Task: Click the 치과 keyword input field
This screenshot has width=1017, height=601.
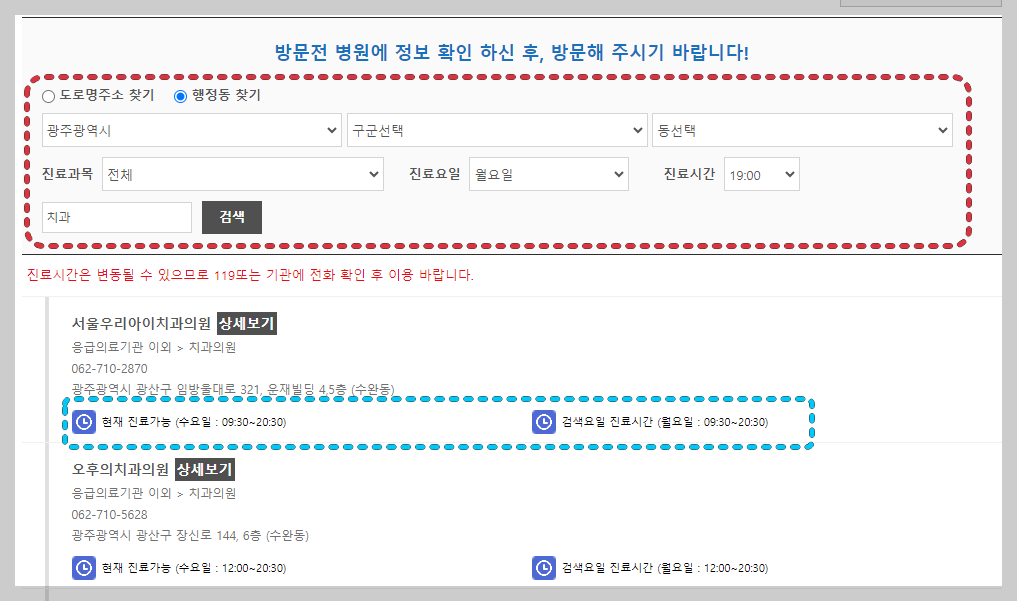Action: [116, 217]
